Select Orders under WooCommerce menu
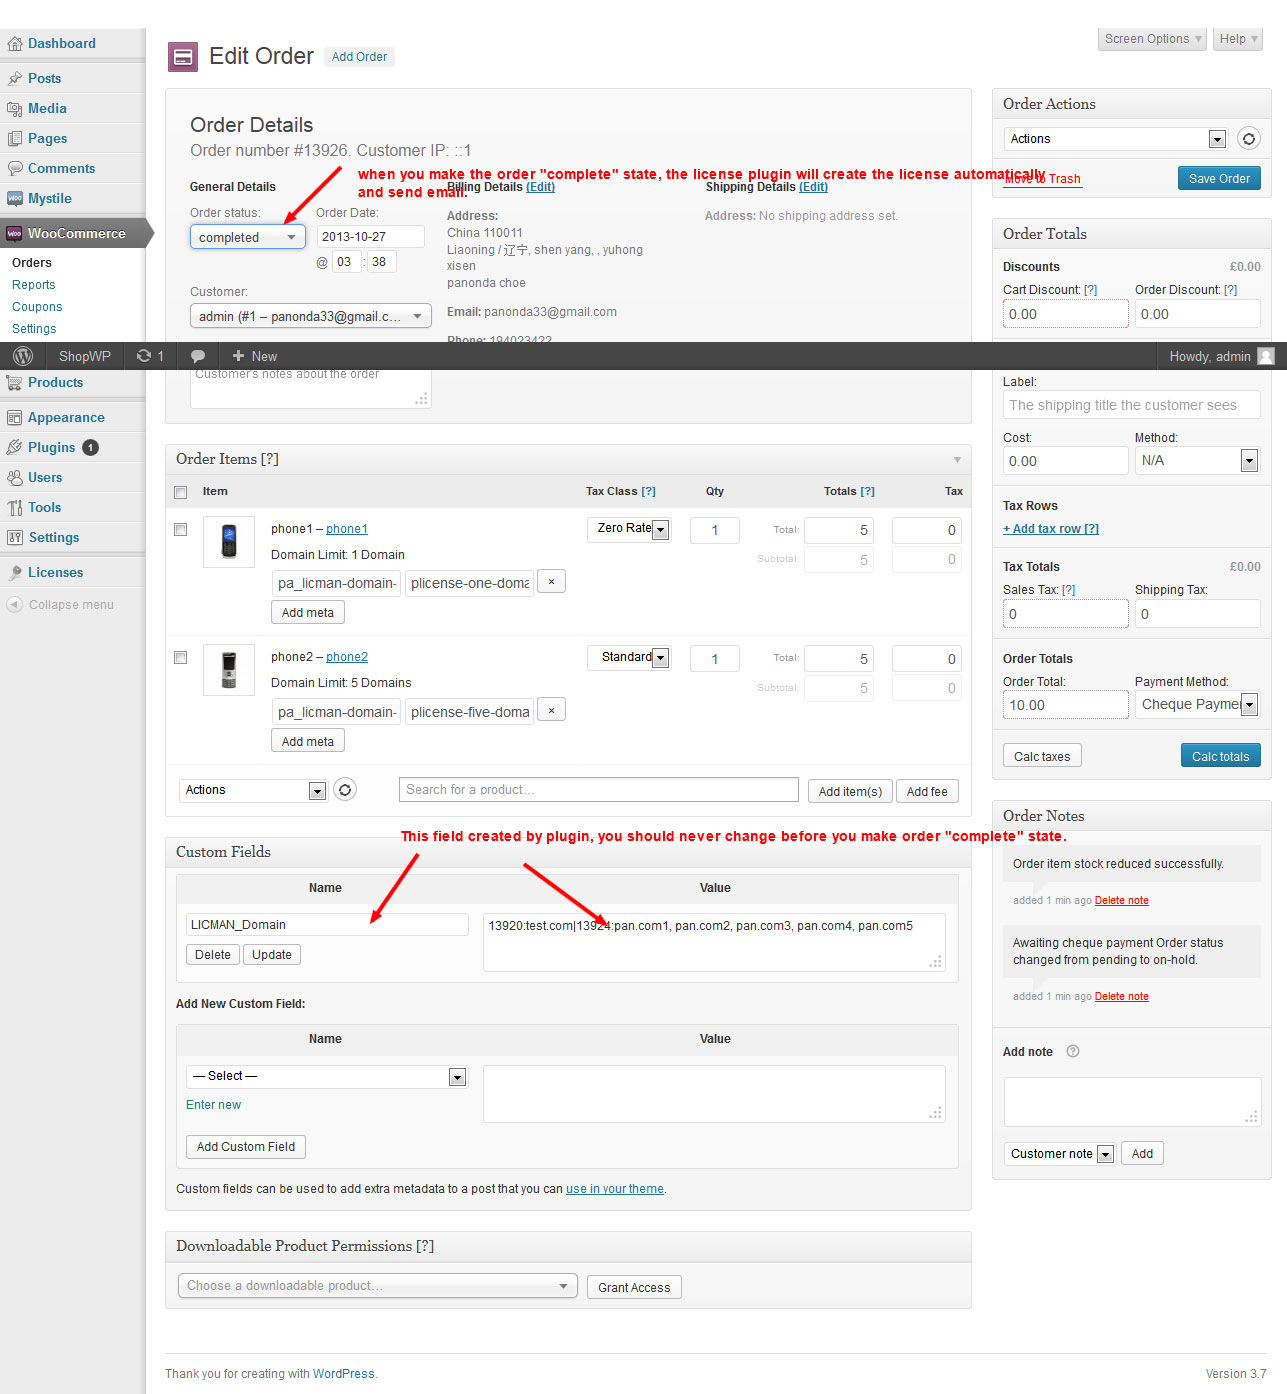Image resolution: width=1287 pixels, height=1394 pixels. point(31,262)
